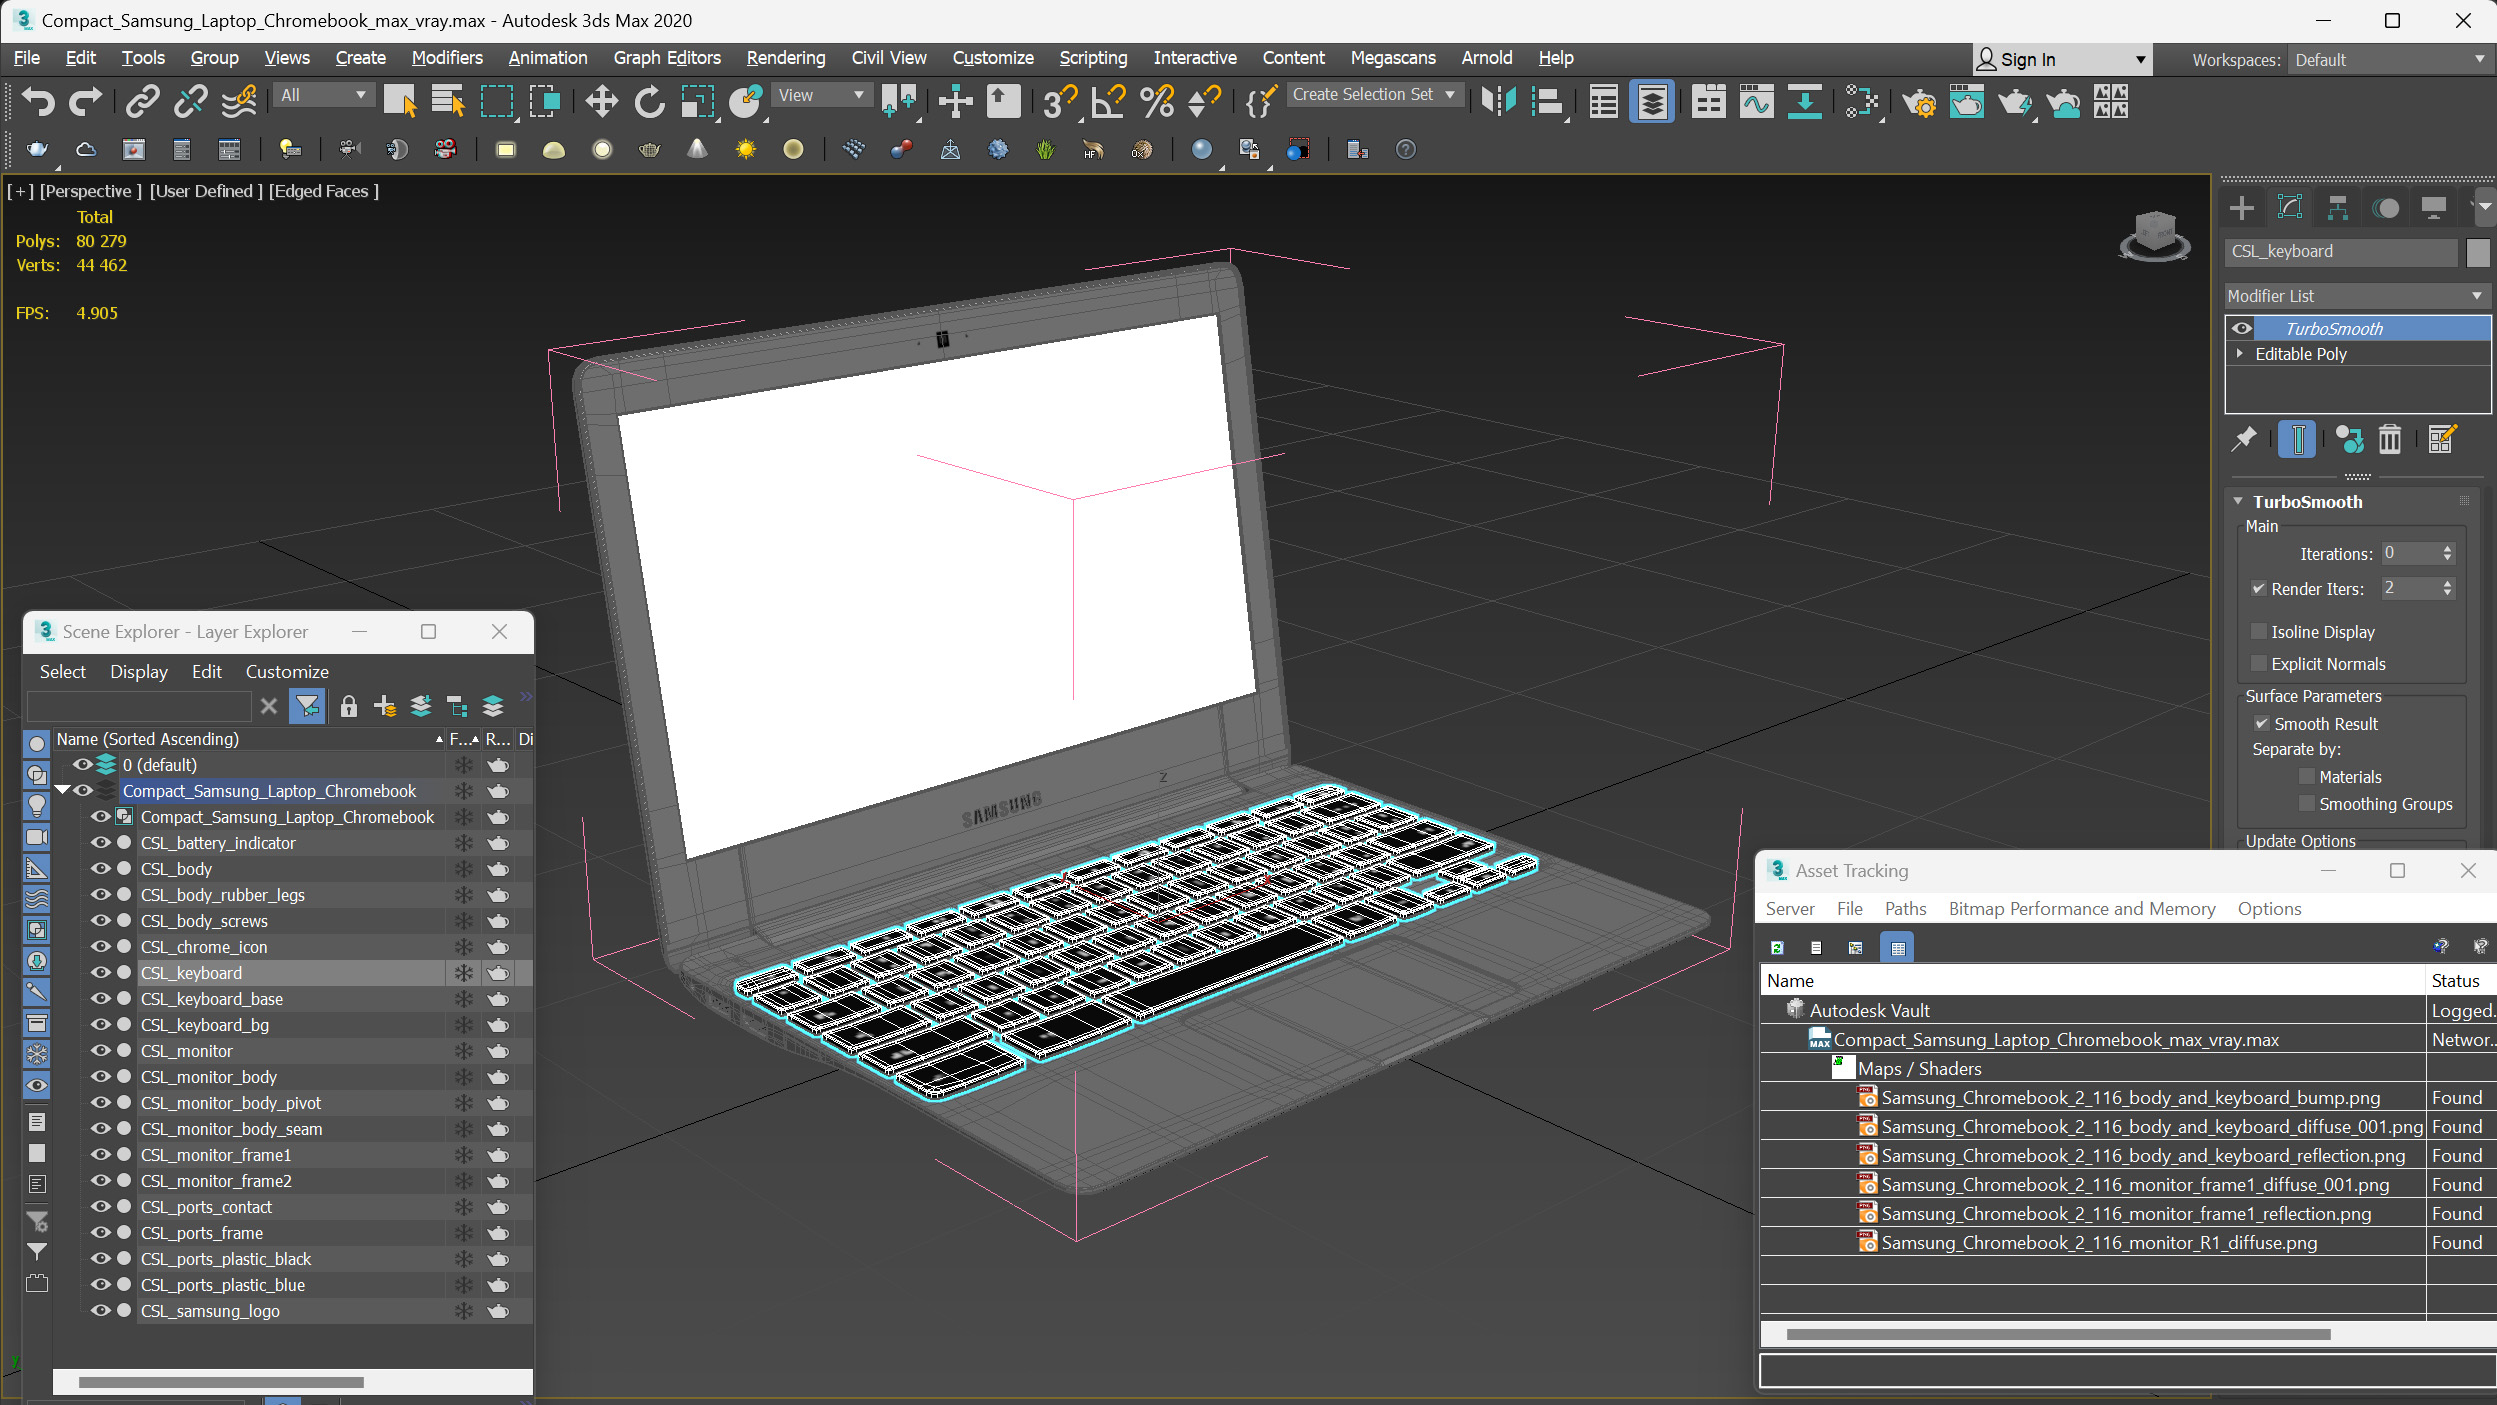Image resolution: width=2497 pixels, height=1405 pixels.
Task: Open the Curve Editor icon
Action: (1756, 101)
